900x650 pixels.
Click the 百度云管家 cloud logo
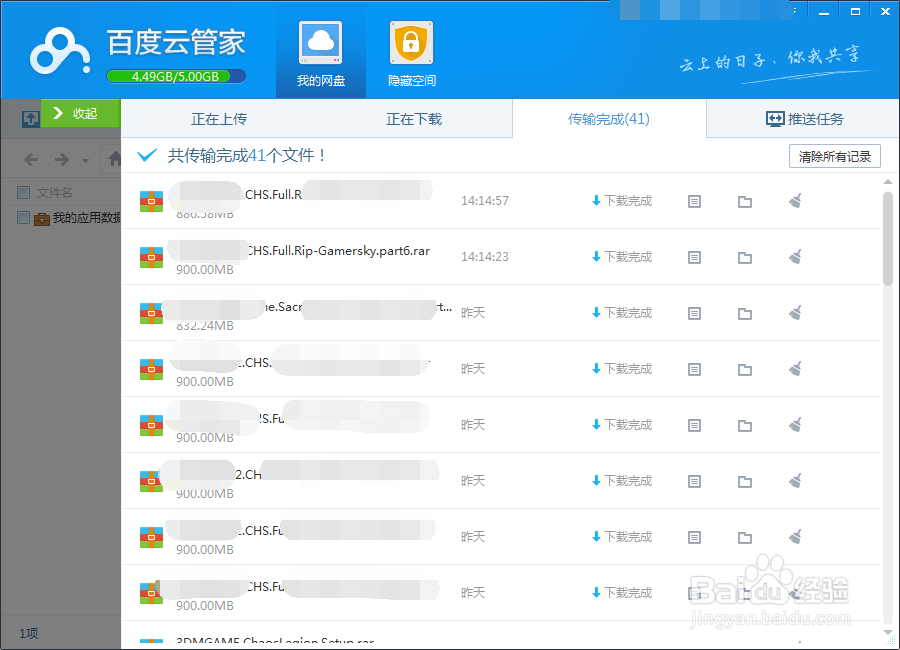coord(60,51)
